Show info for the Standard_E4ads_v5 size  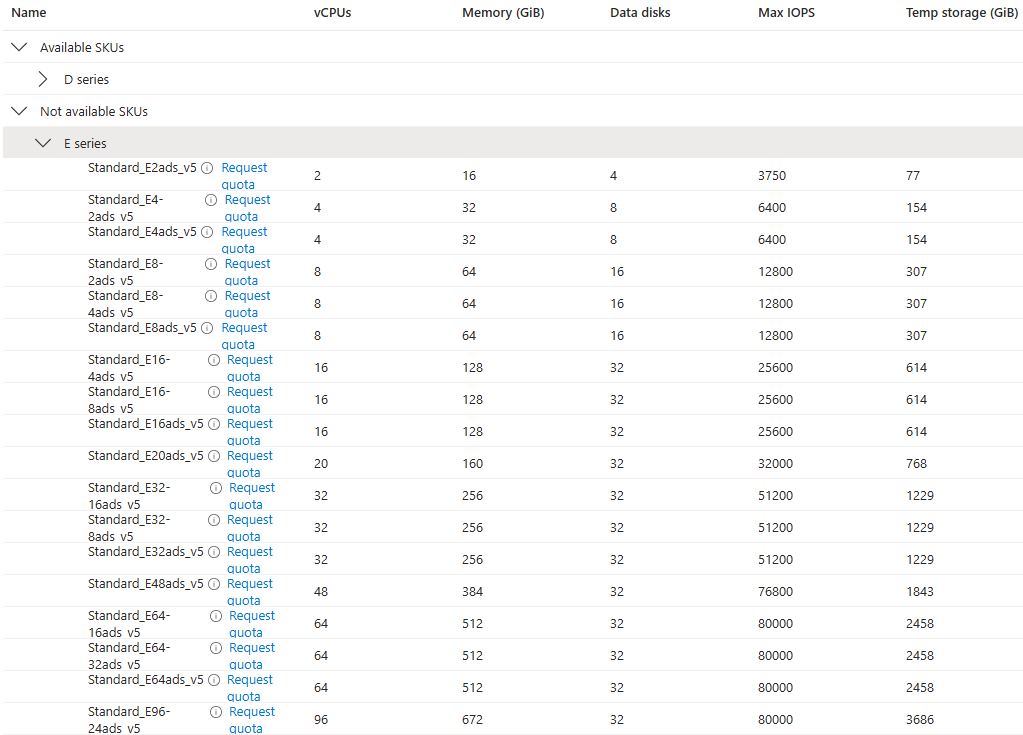coord(207,232)
